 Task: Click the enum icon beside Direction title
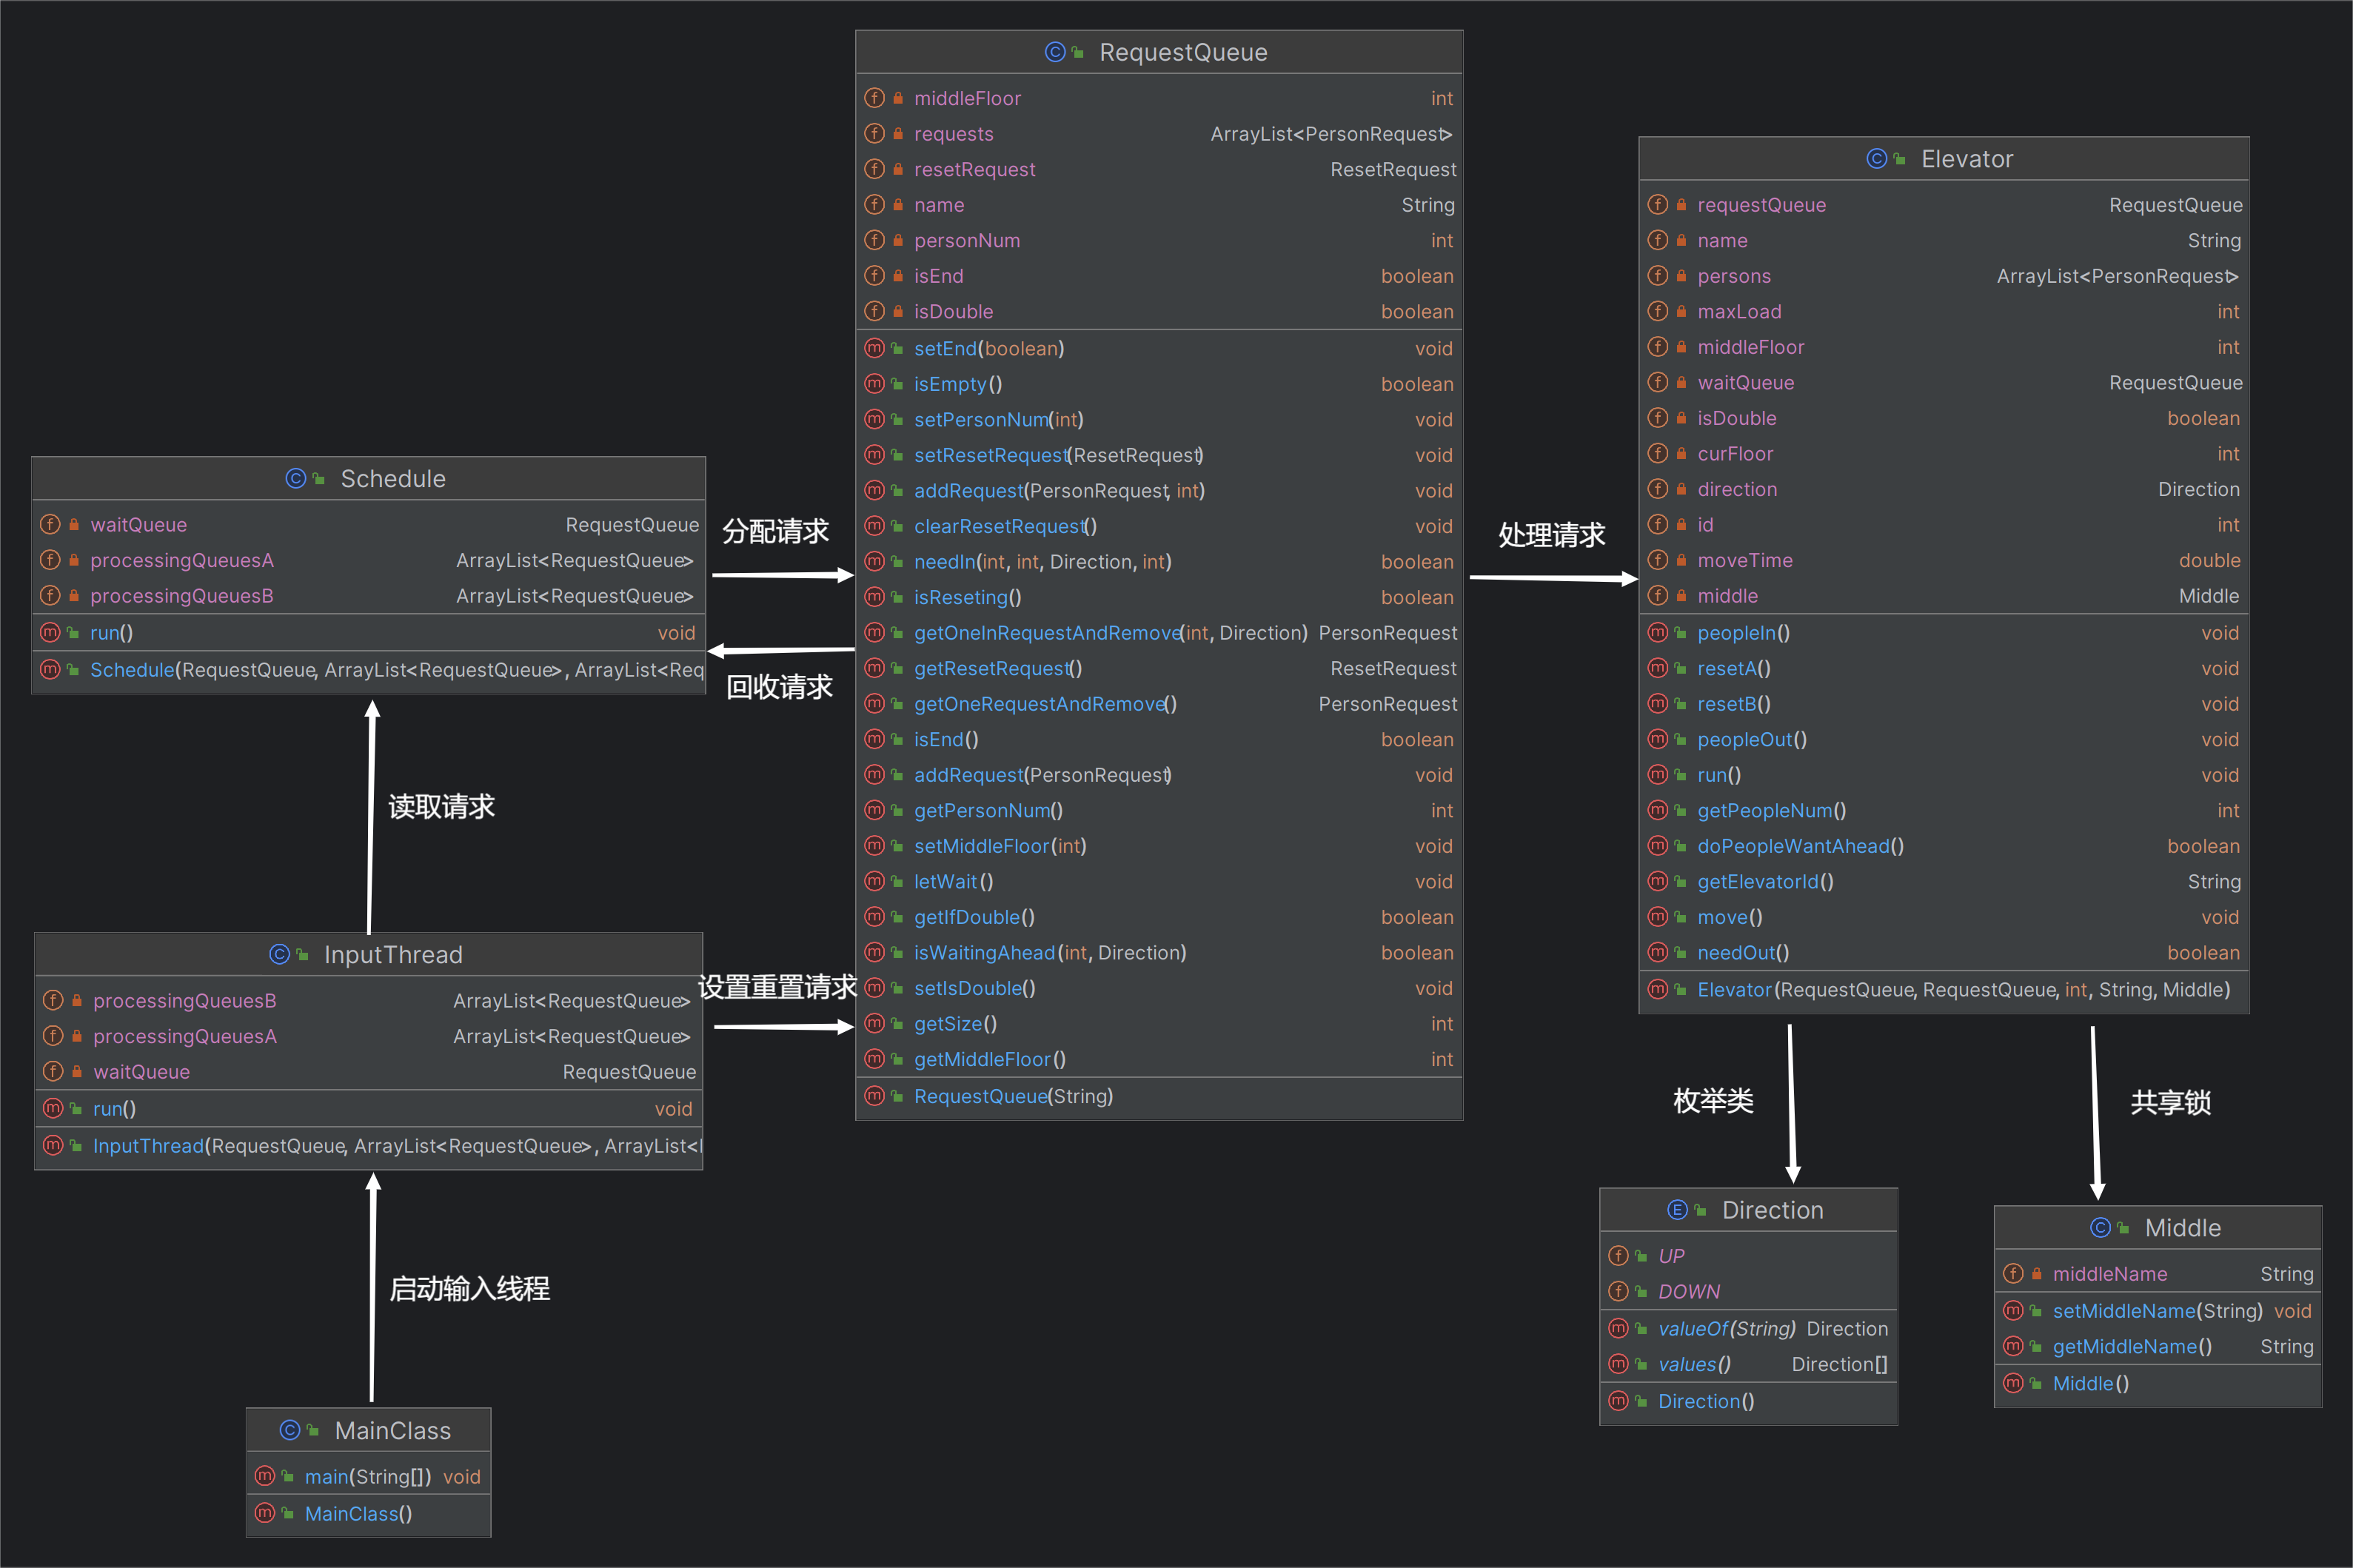click(1678, 1210)
